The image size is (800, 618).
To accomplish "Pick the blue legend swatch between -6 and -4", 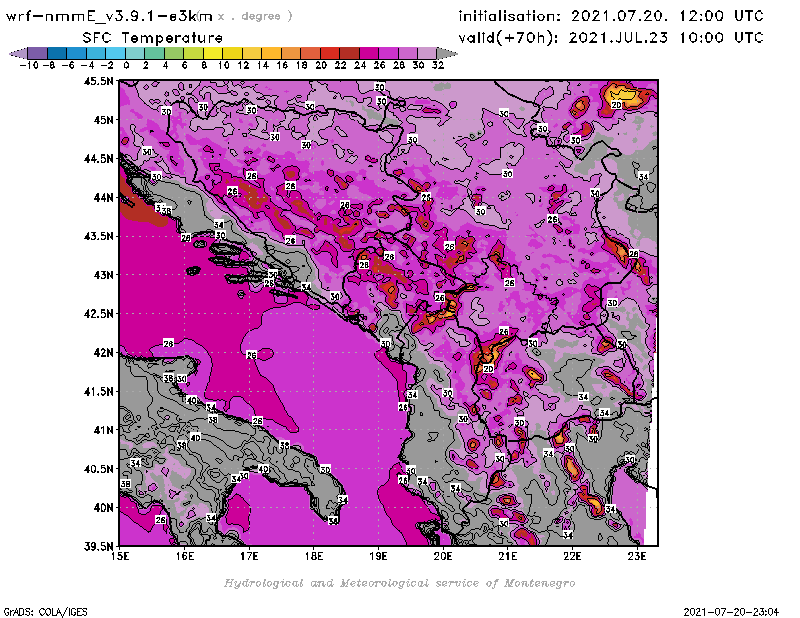I will pos(77,53).
